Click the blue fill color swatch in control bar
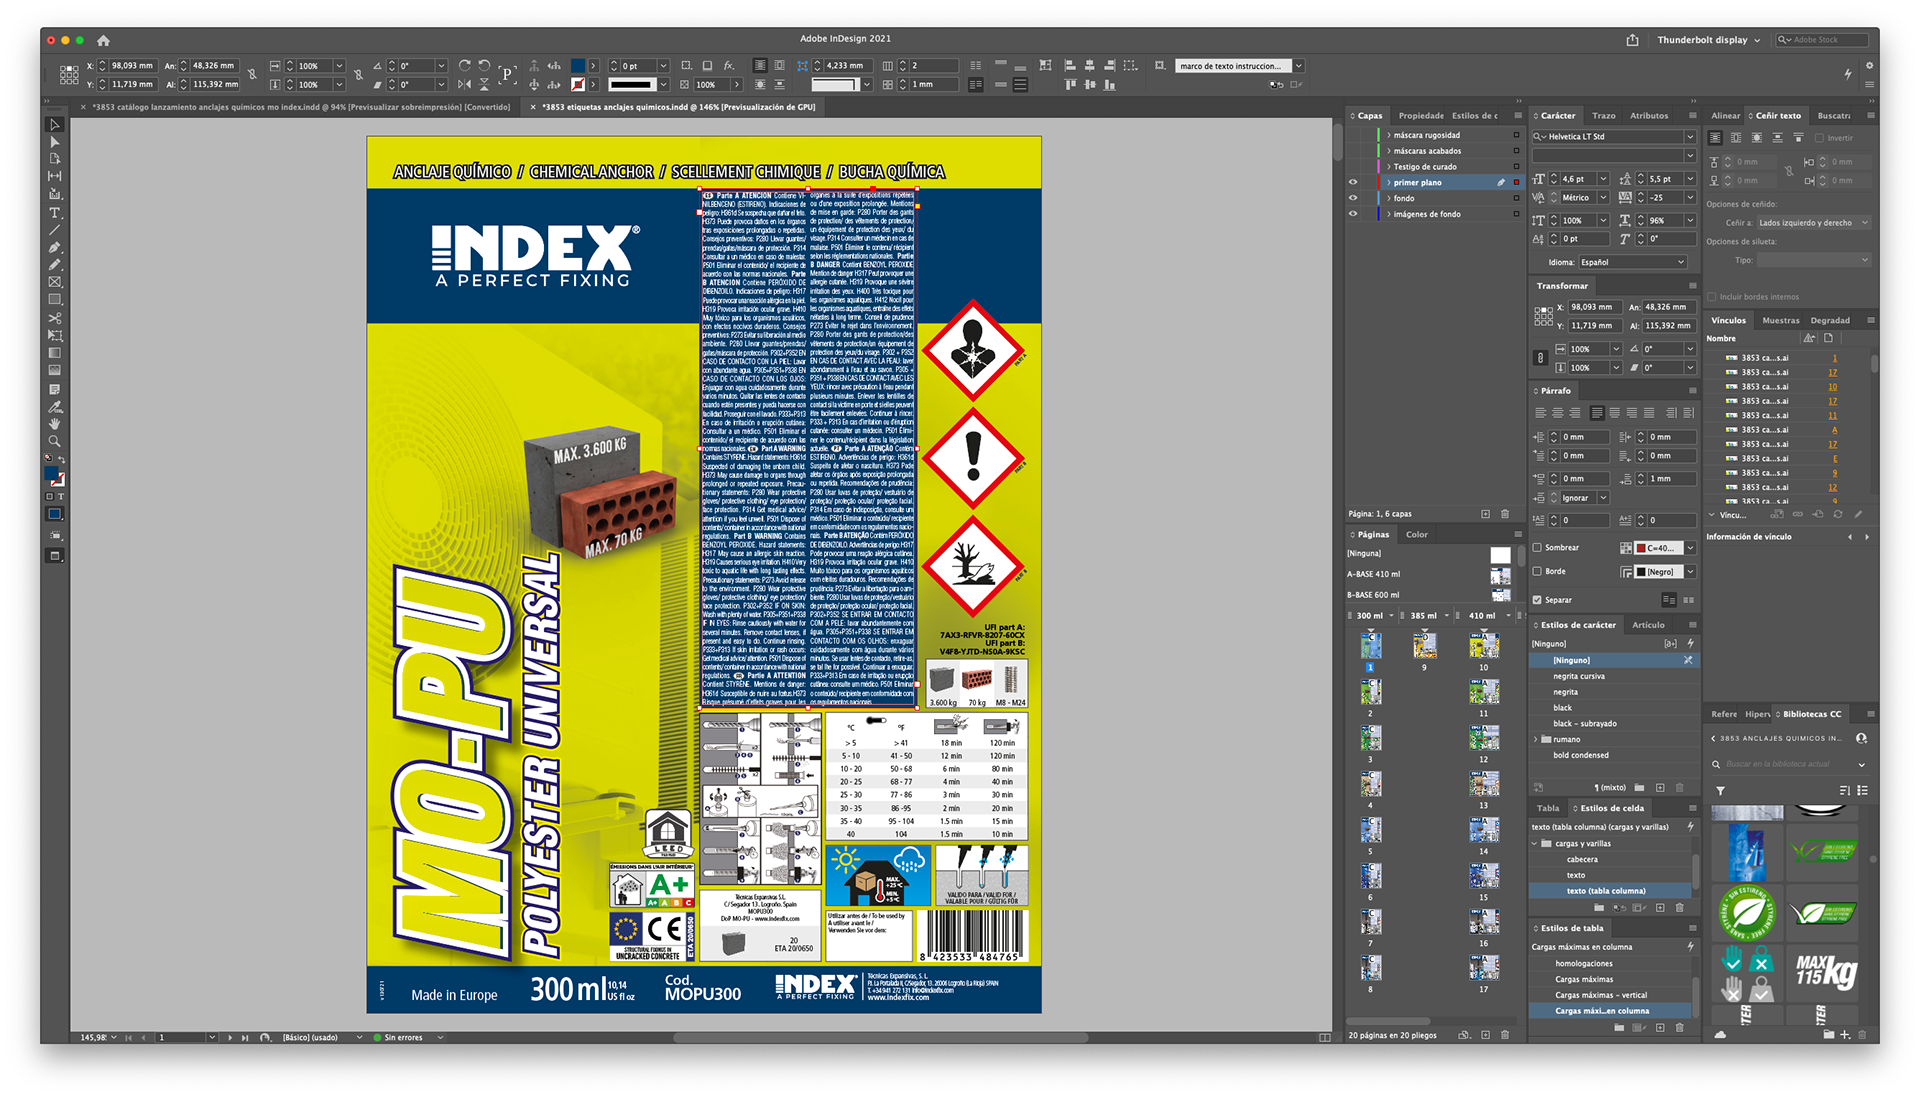 coord(578,66)
